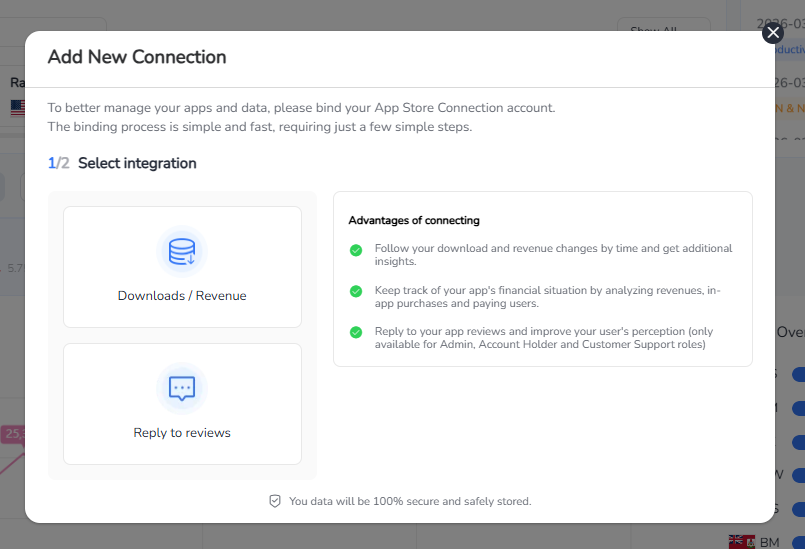Select the Downloads / Revenue label
Viewport: 805px width, 549px height.
(182, 296)
